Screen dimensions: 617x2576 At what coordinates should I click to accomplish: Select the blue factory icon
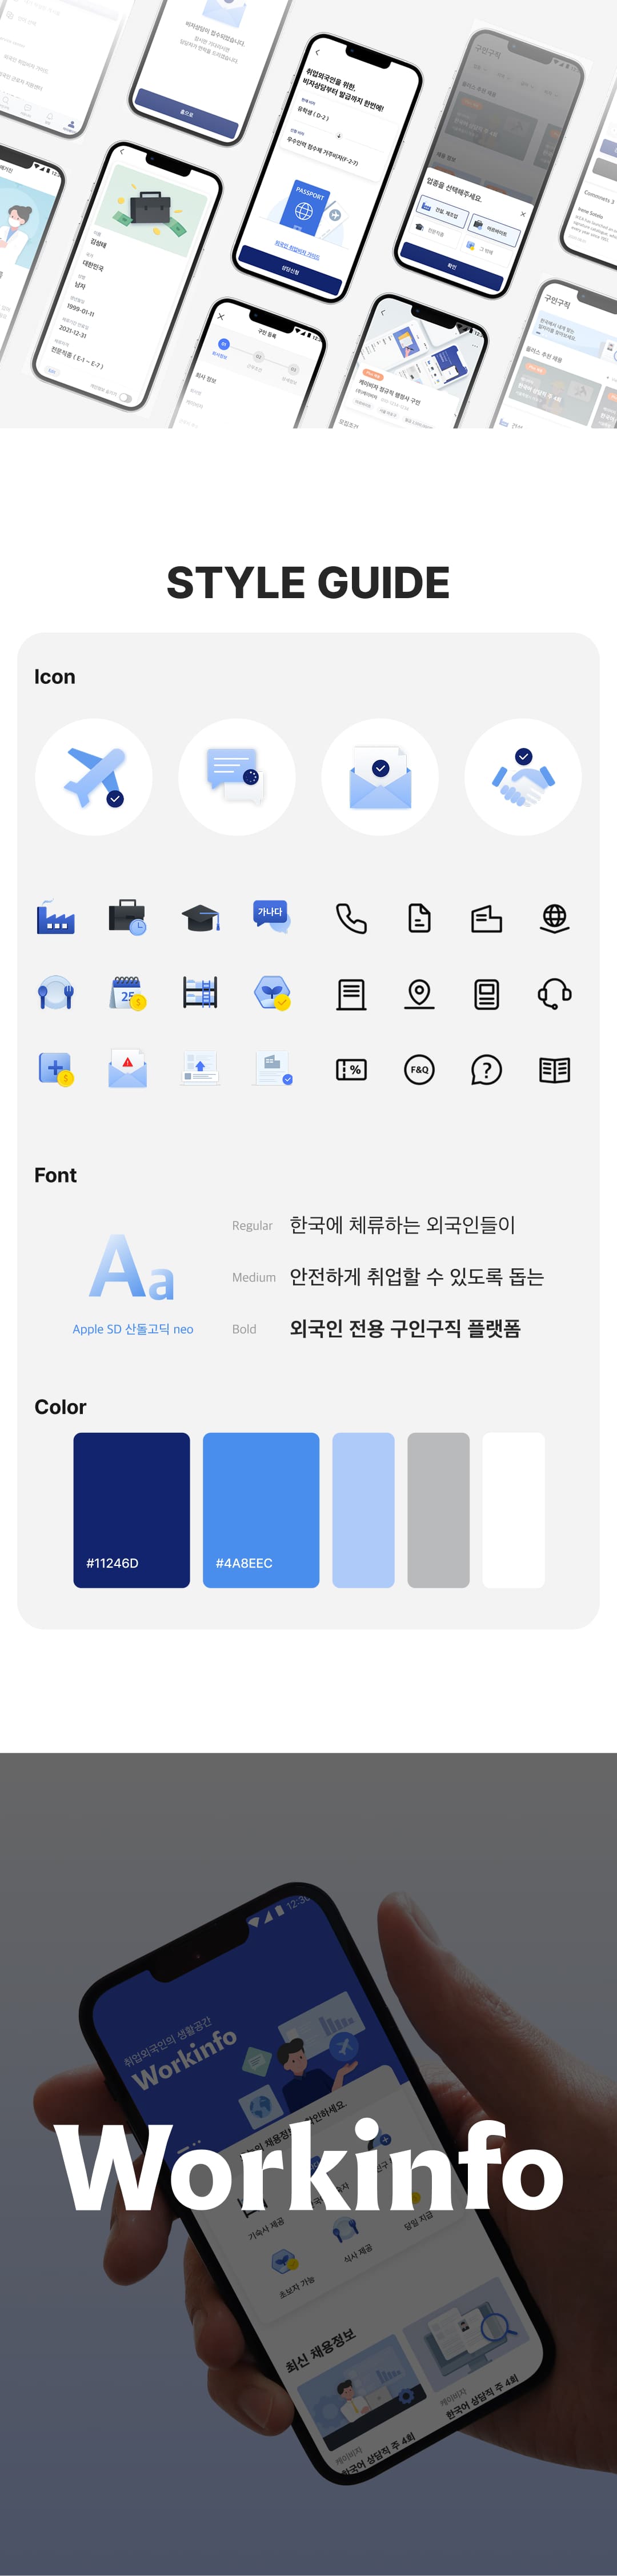[55, 917]
